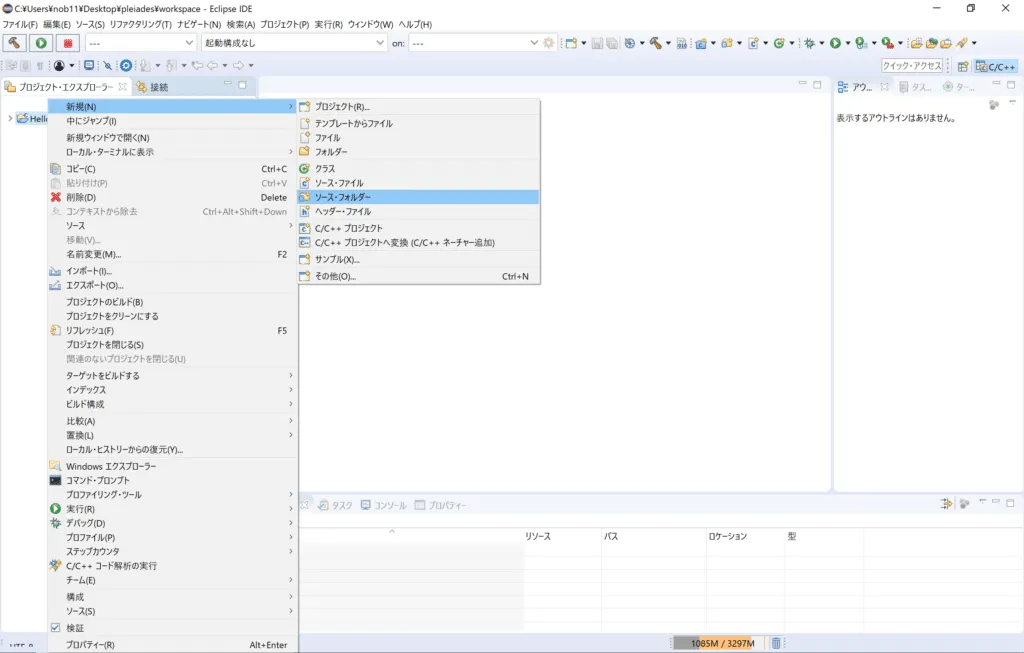This screenshot has height=653, width=1024.
Task: Click the New wizard toolbar icon
Action: pos(571,43)
